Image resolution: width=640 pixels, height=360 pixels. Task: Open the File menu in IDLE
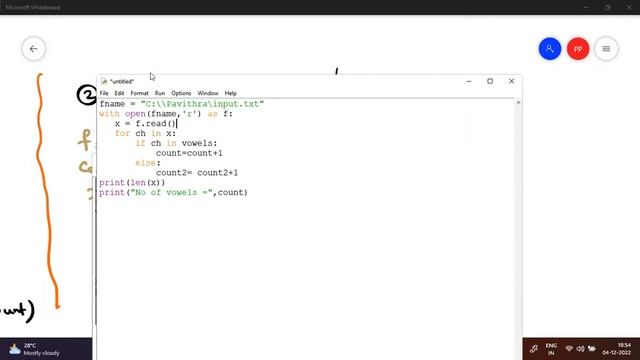click(104, 93)
